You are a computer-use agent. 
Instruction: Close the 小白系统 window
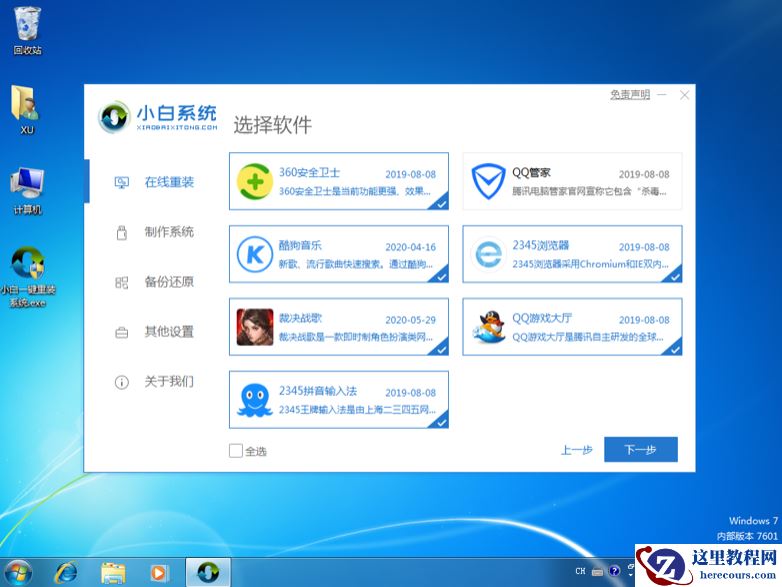[685, 95]
